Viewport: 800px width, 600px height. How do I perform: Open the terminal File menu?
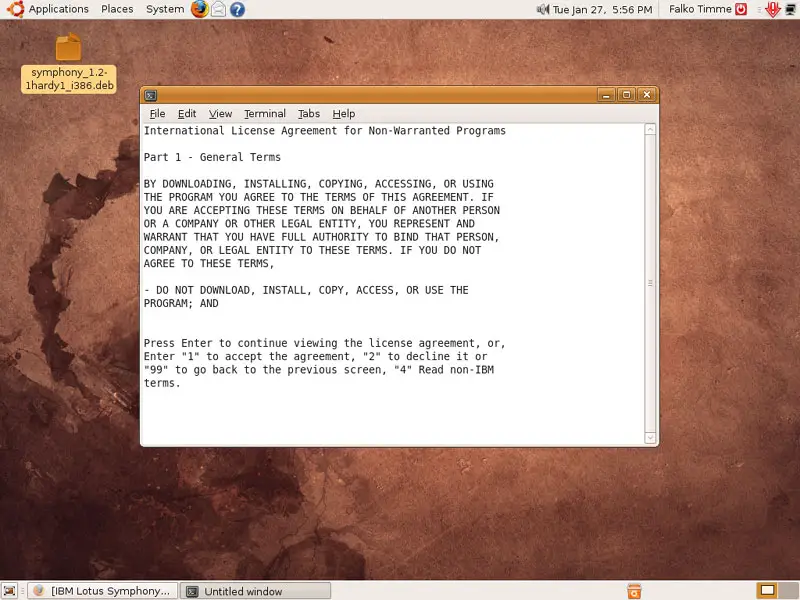click(x=157, y=114)
